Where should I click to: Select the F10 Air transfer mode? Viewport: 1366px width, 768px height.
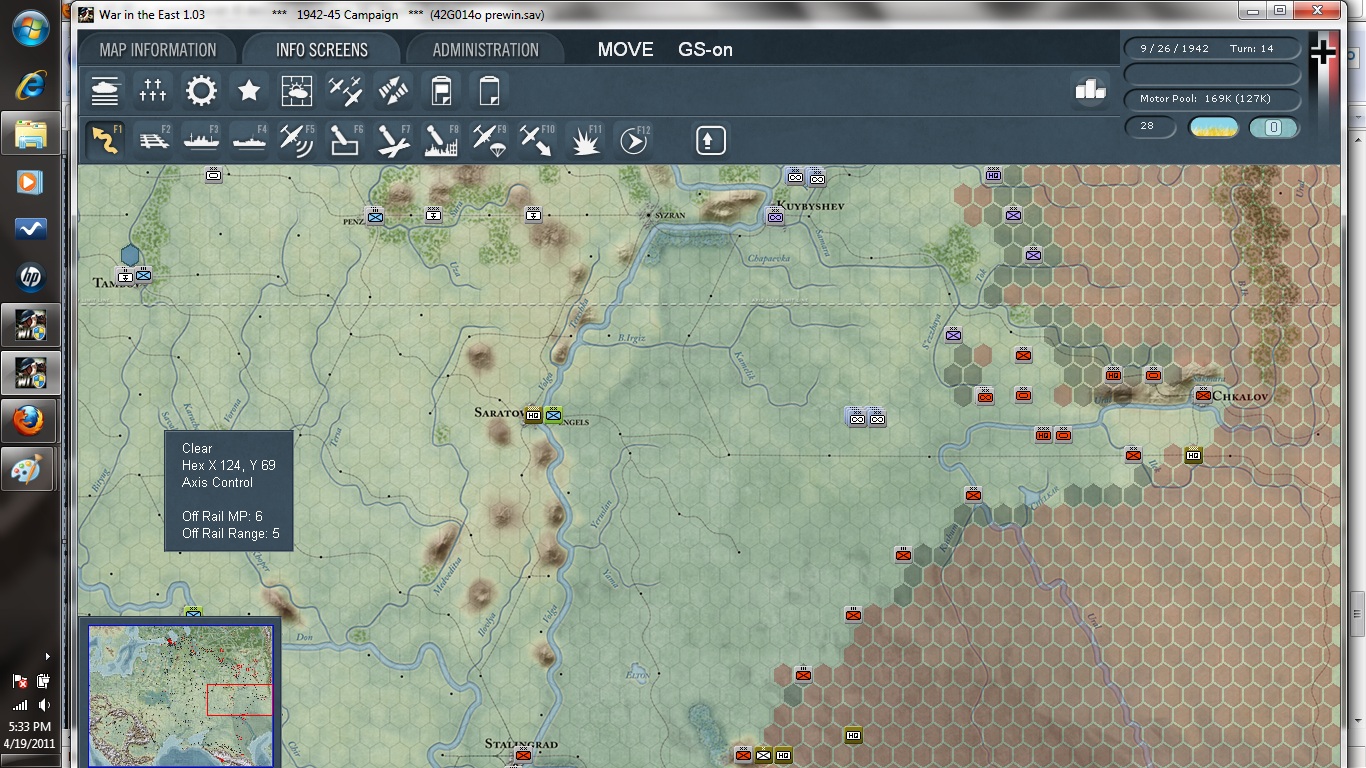coord(537,140)
